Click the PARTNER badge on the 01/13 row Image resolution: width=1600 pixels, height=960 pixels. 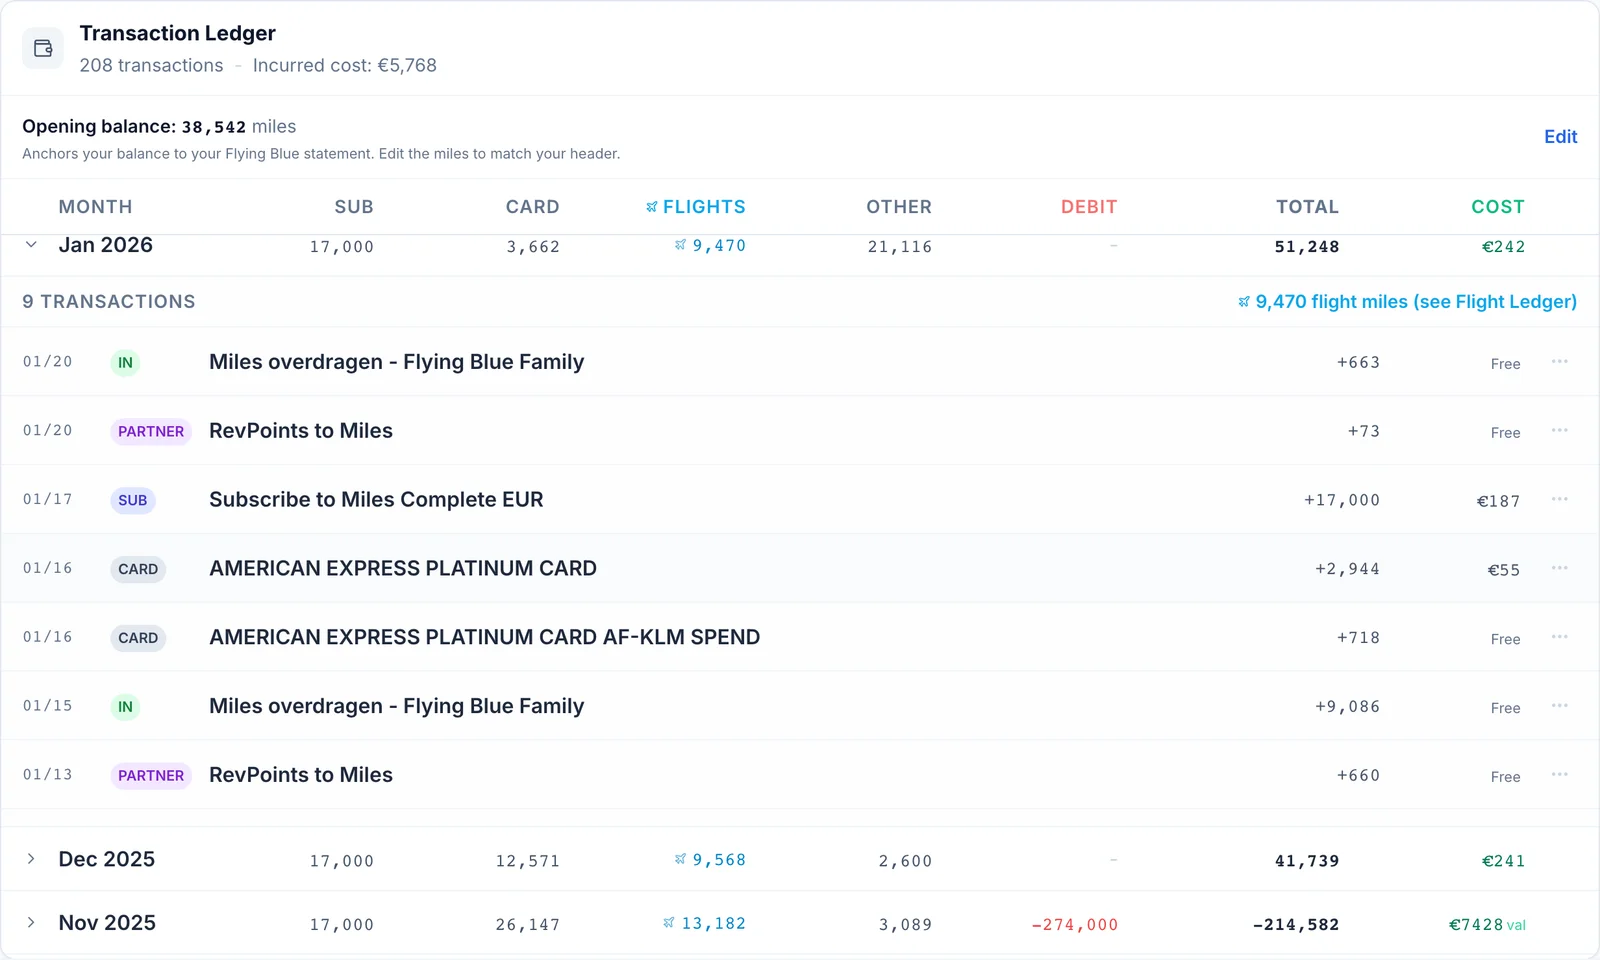(151, 776)
